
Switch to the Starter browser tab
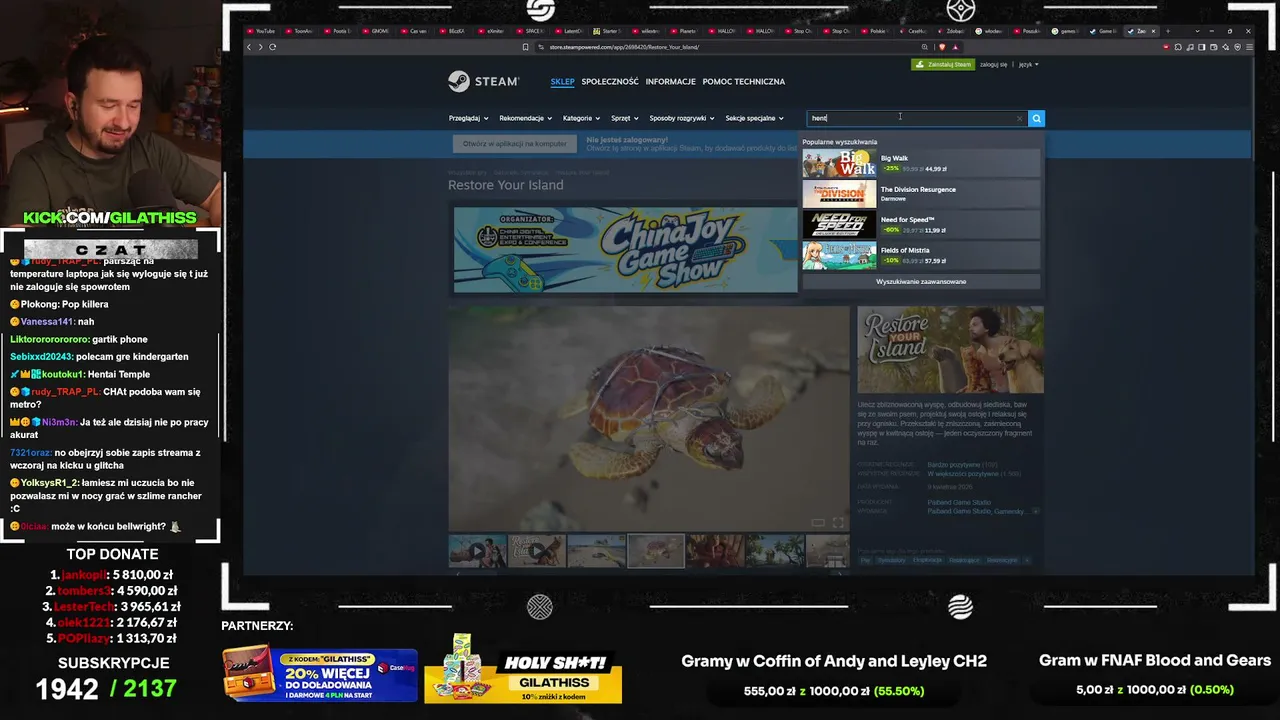[x=606, y=31]
